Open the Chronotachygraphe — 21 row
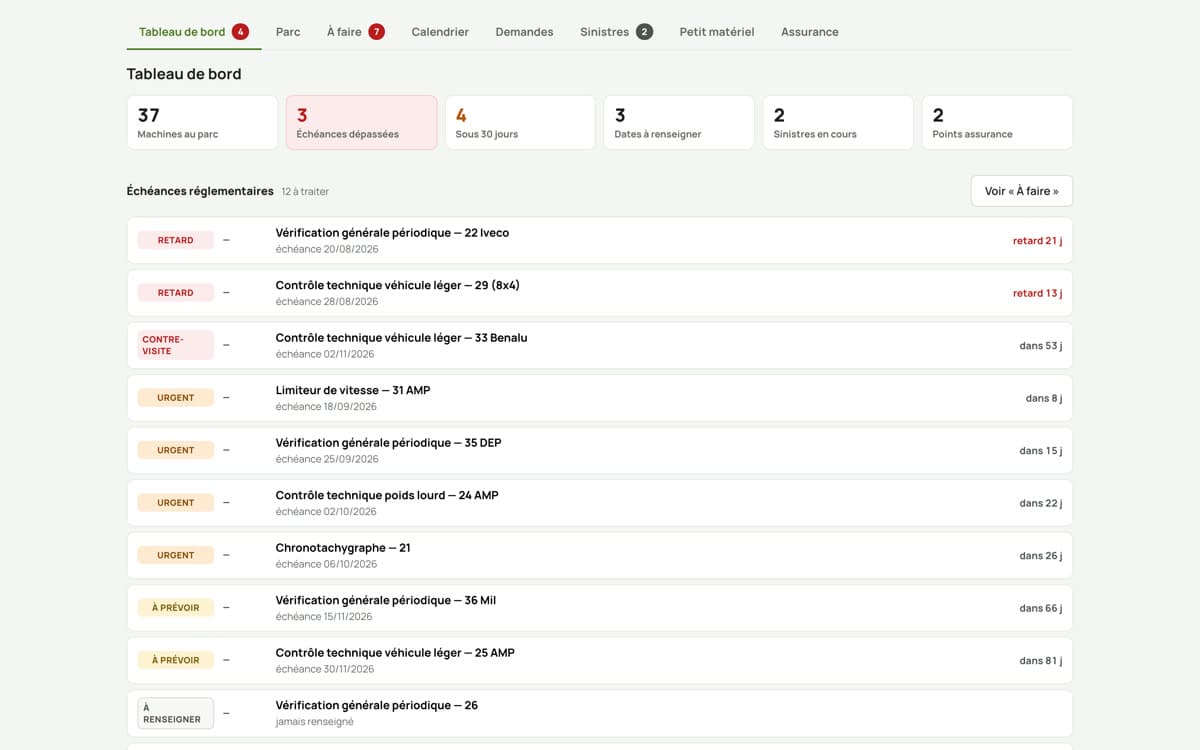The width and height of the screenshot is (1200, 750). coord(599,555)
